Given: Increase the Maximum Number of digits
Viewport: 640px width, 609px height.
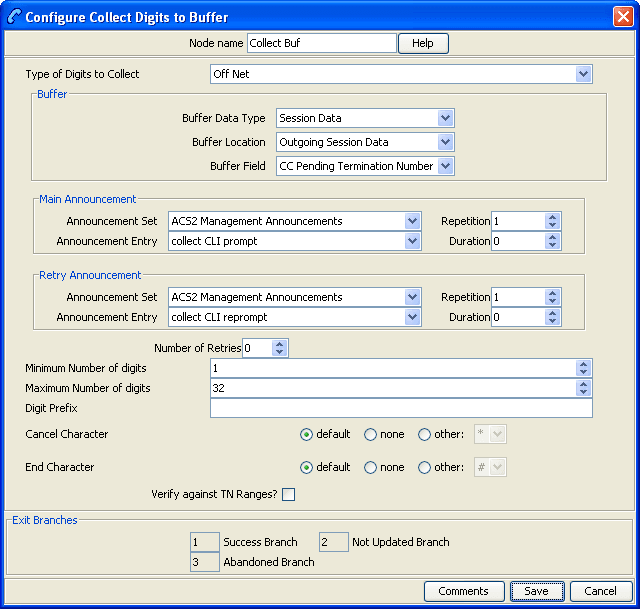Looking at the screenshot, I should pos(584,384).
